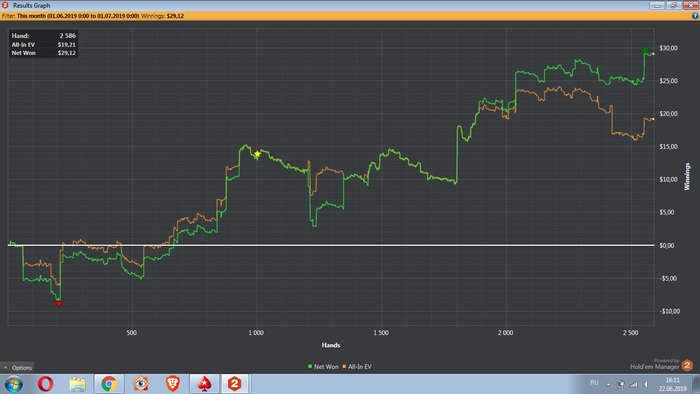This screenshot has width=700, height=394.
Task: Toggle Net Won legend green swatch
Action: click(x=310, y=366)
